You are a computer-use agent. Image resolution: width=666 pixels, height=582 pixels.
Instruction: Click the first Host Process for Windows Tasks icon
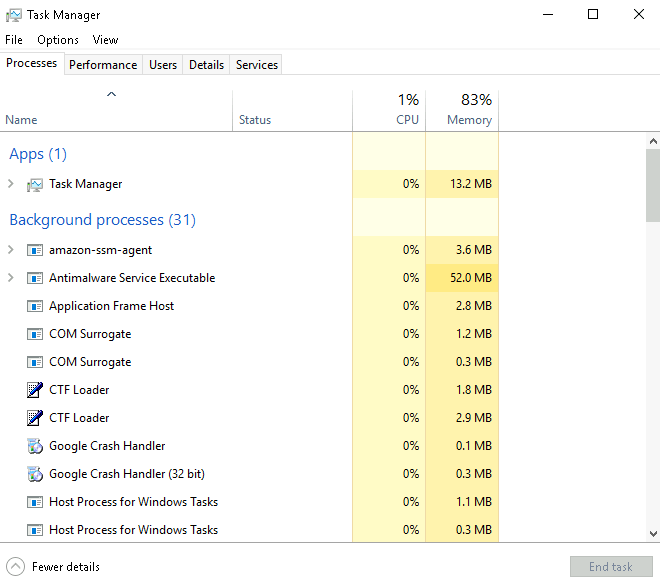pos(35,502)
